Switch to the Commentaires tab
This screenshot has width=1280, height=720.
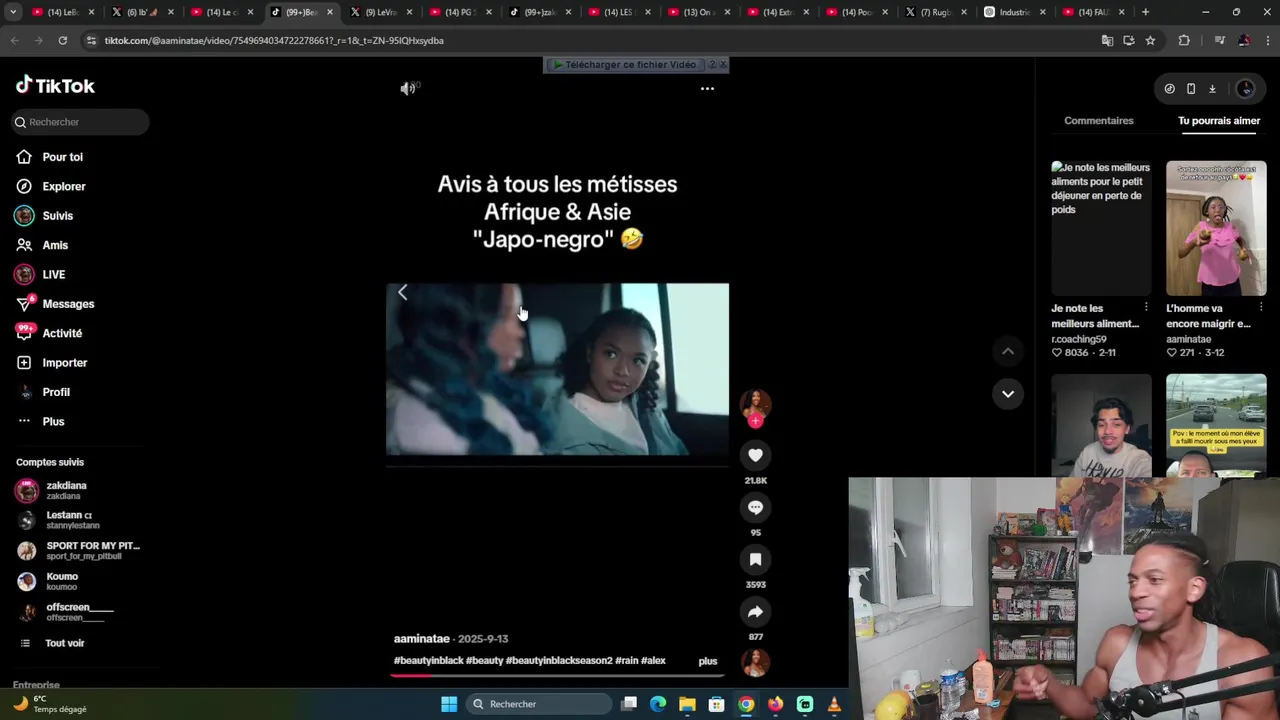pos(1098,121)
